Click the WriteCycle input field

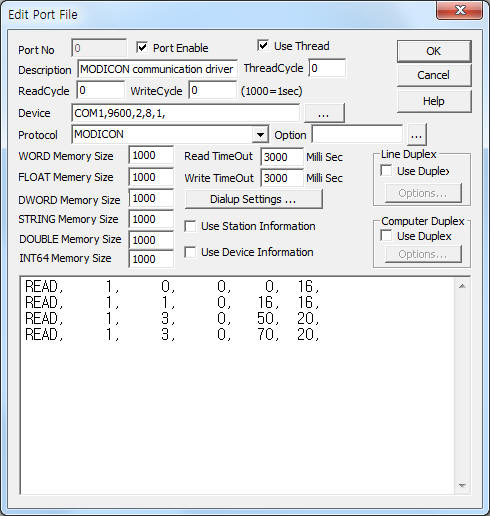213,90
